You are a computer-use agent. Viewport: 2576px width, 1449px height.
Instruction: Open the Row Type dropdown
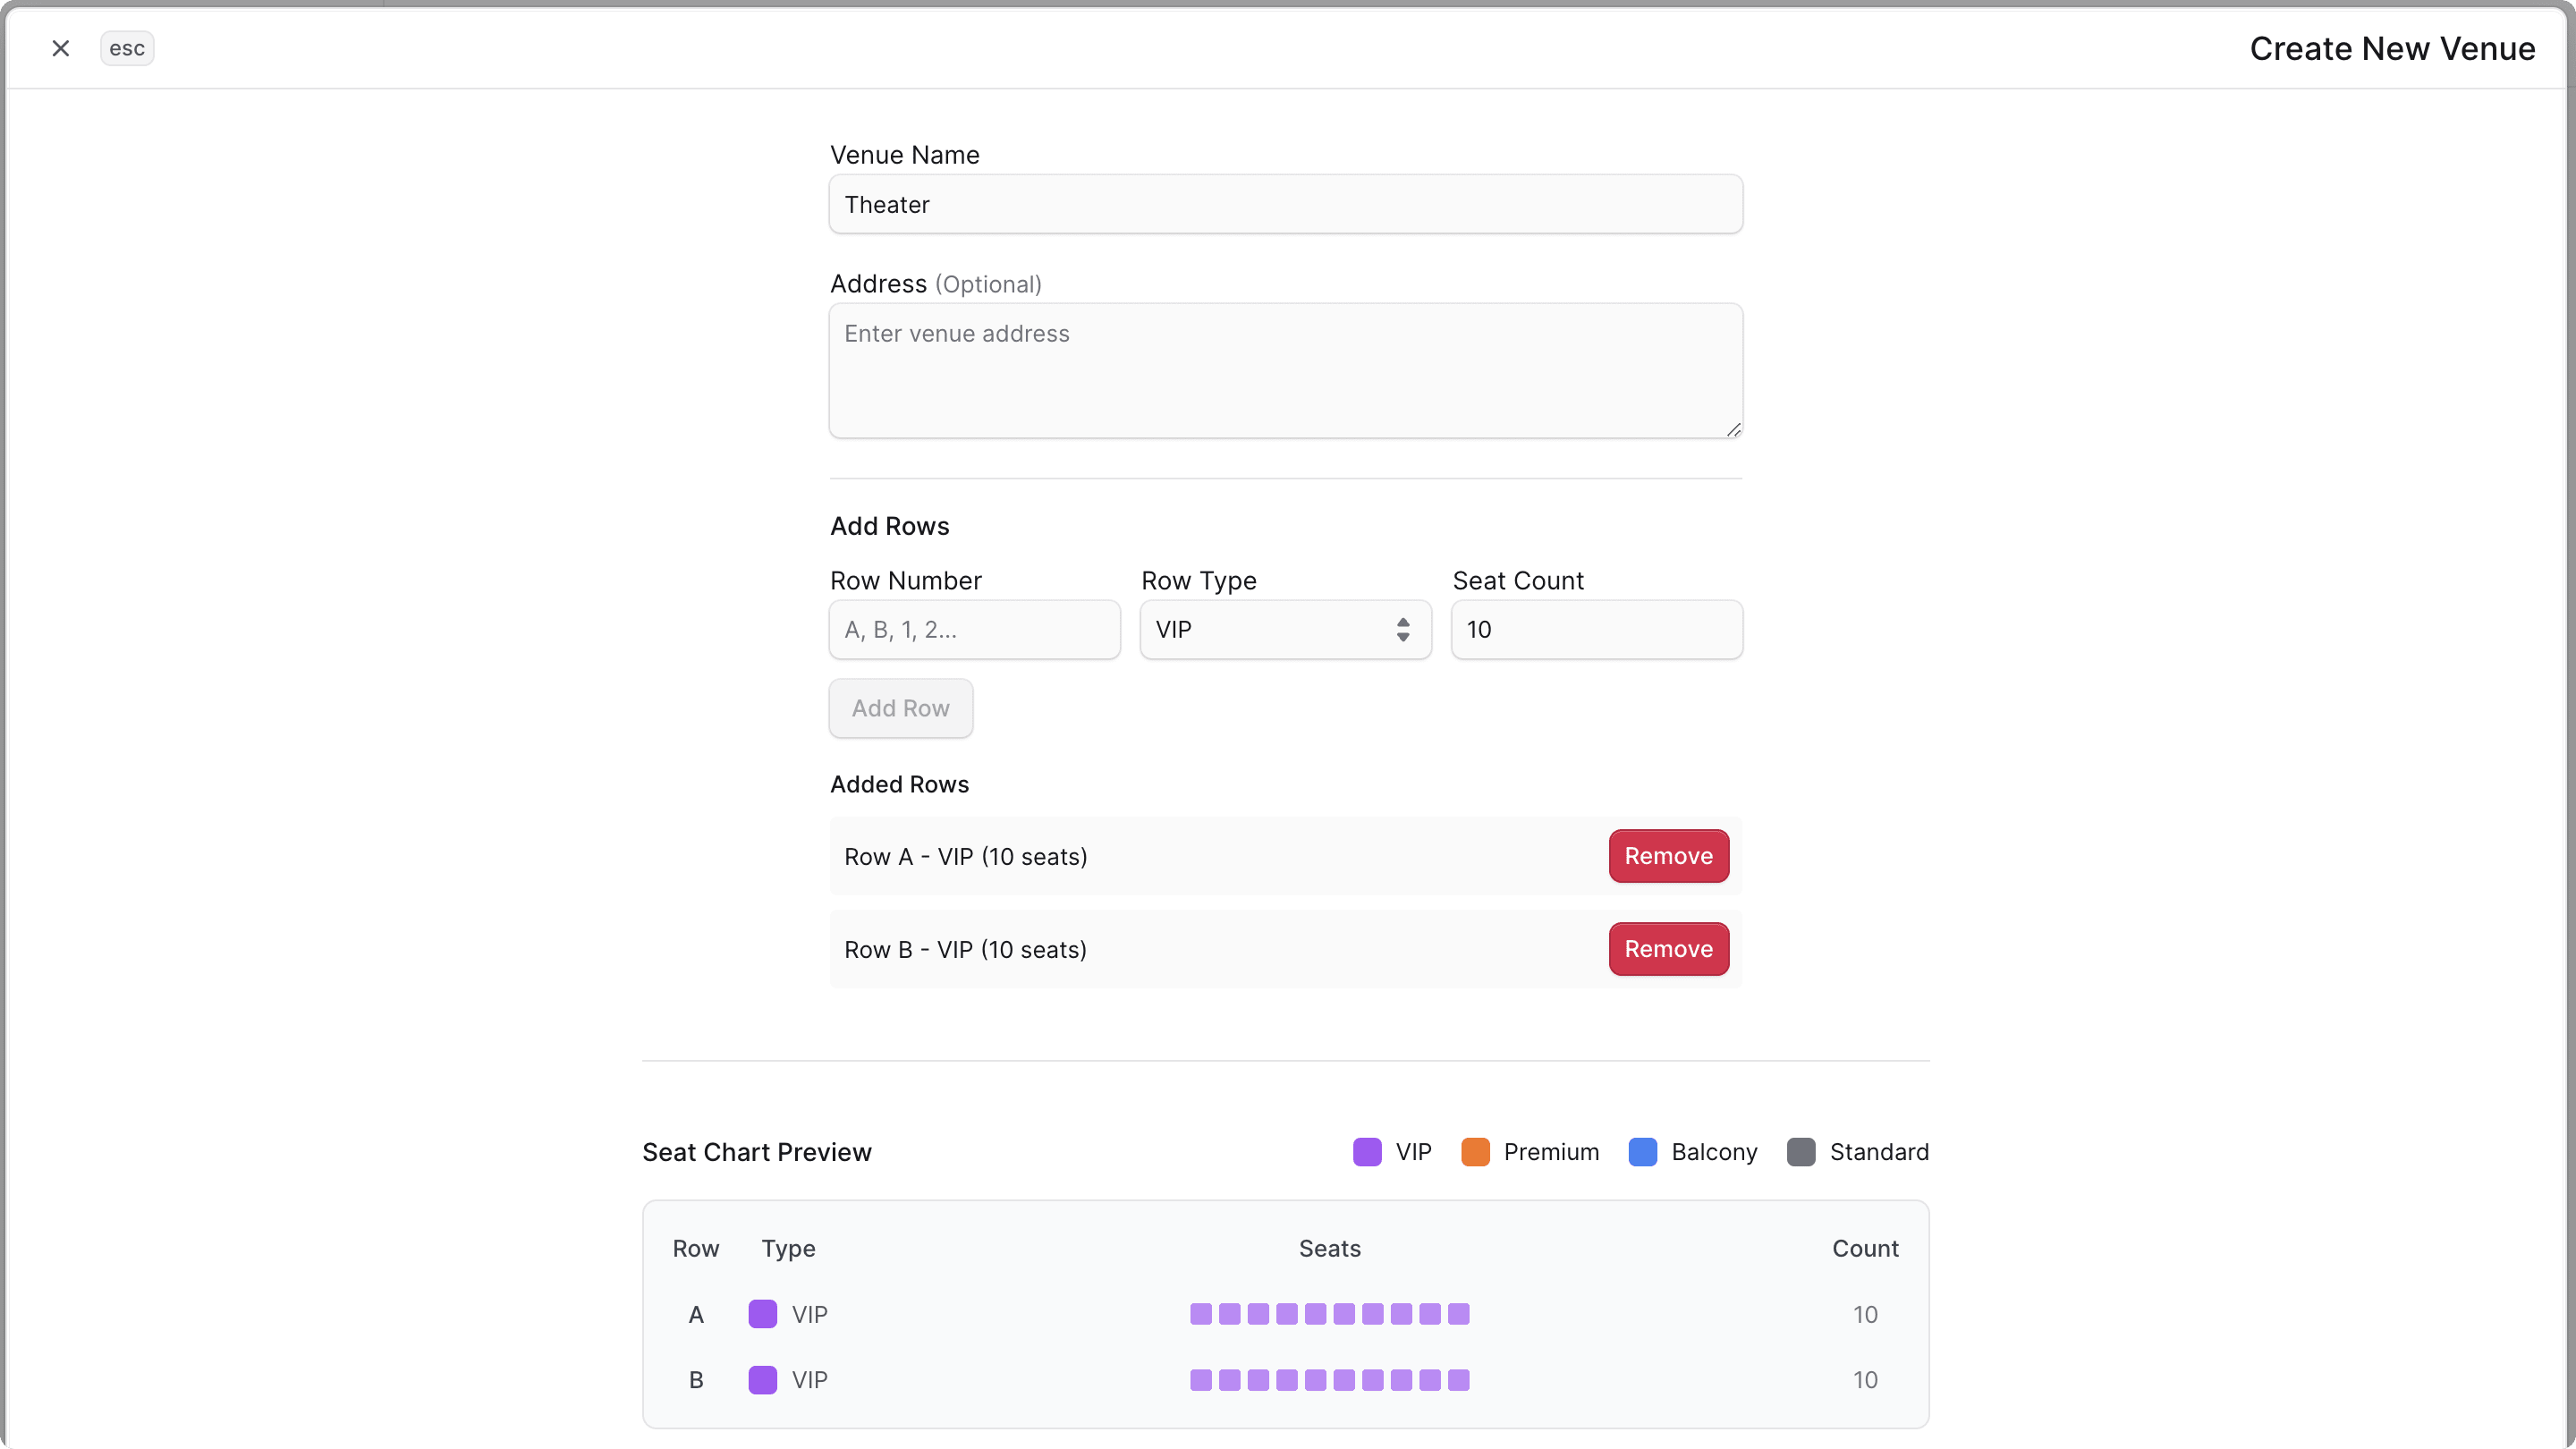point(1285,630)
